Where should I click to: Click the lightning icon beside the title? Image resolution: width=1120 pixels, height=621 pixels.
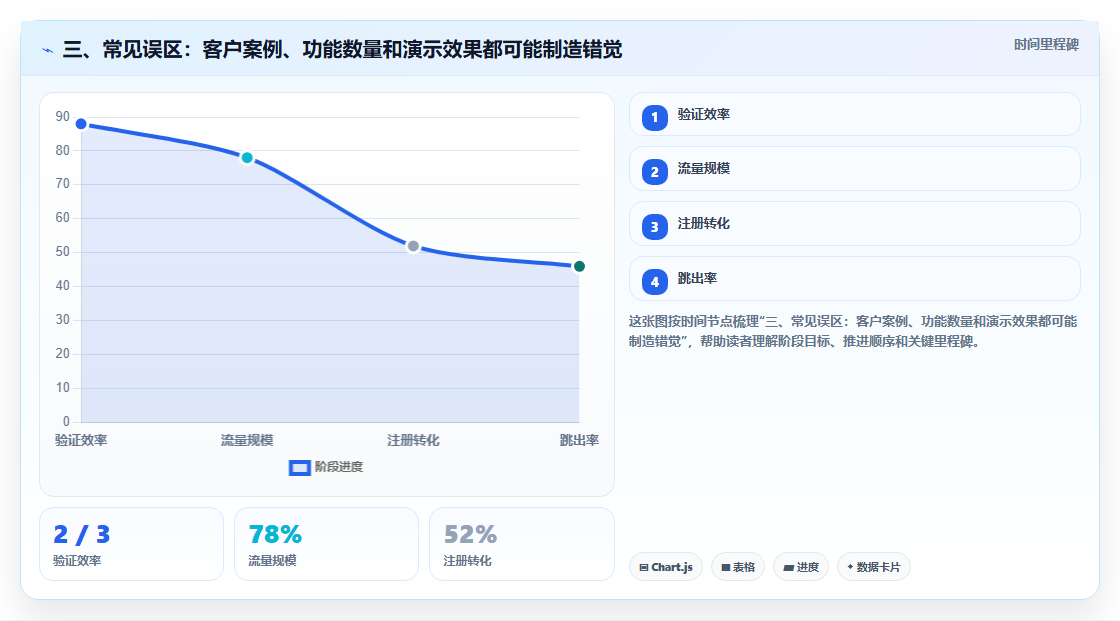point(48,51)
